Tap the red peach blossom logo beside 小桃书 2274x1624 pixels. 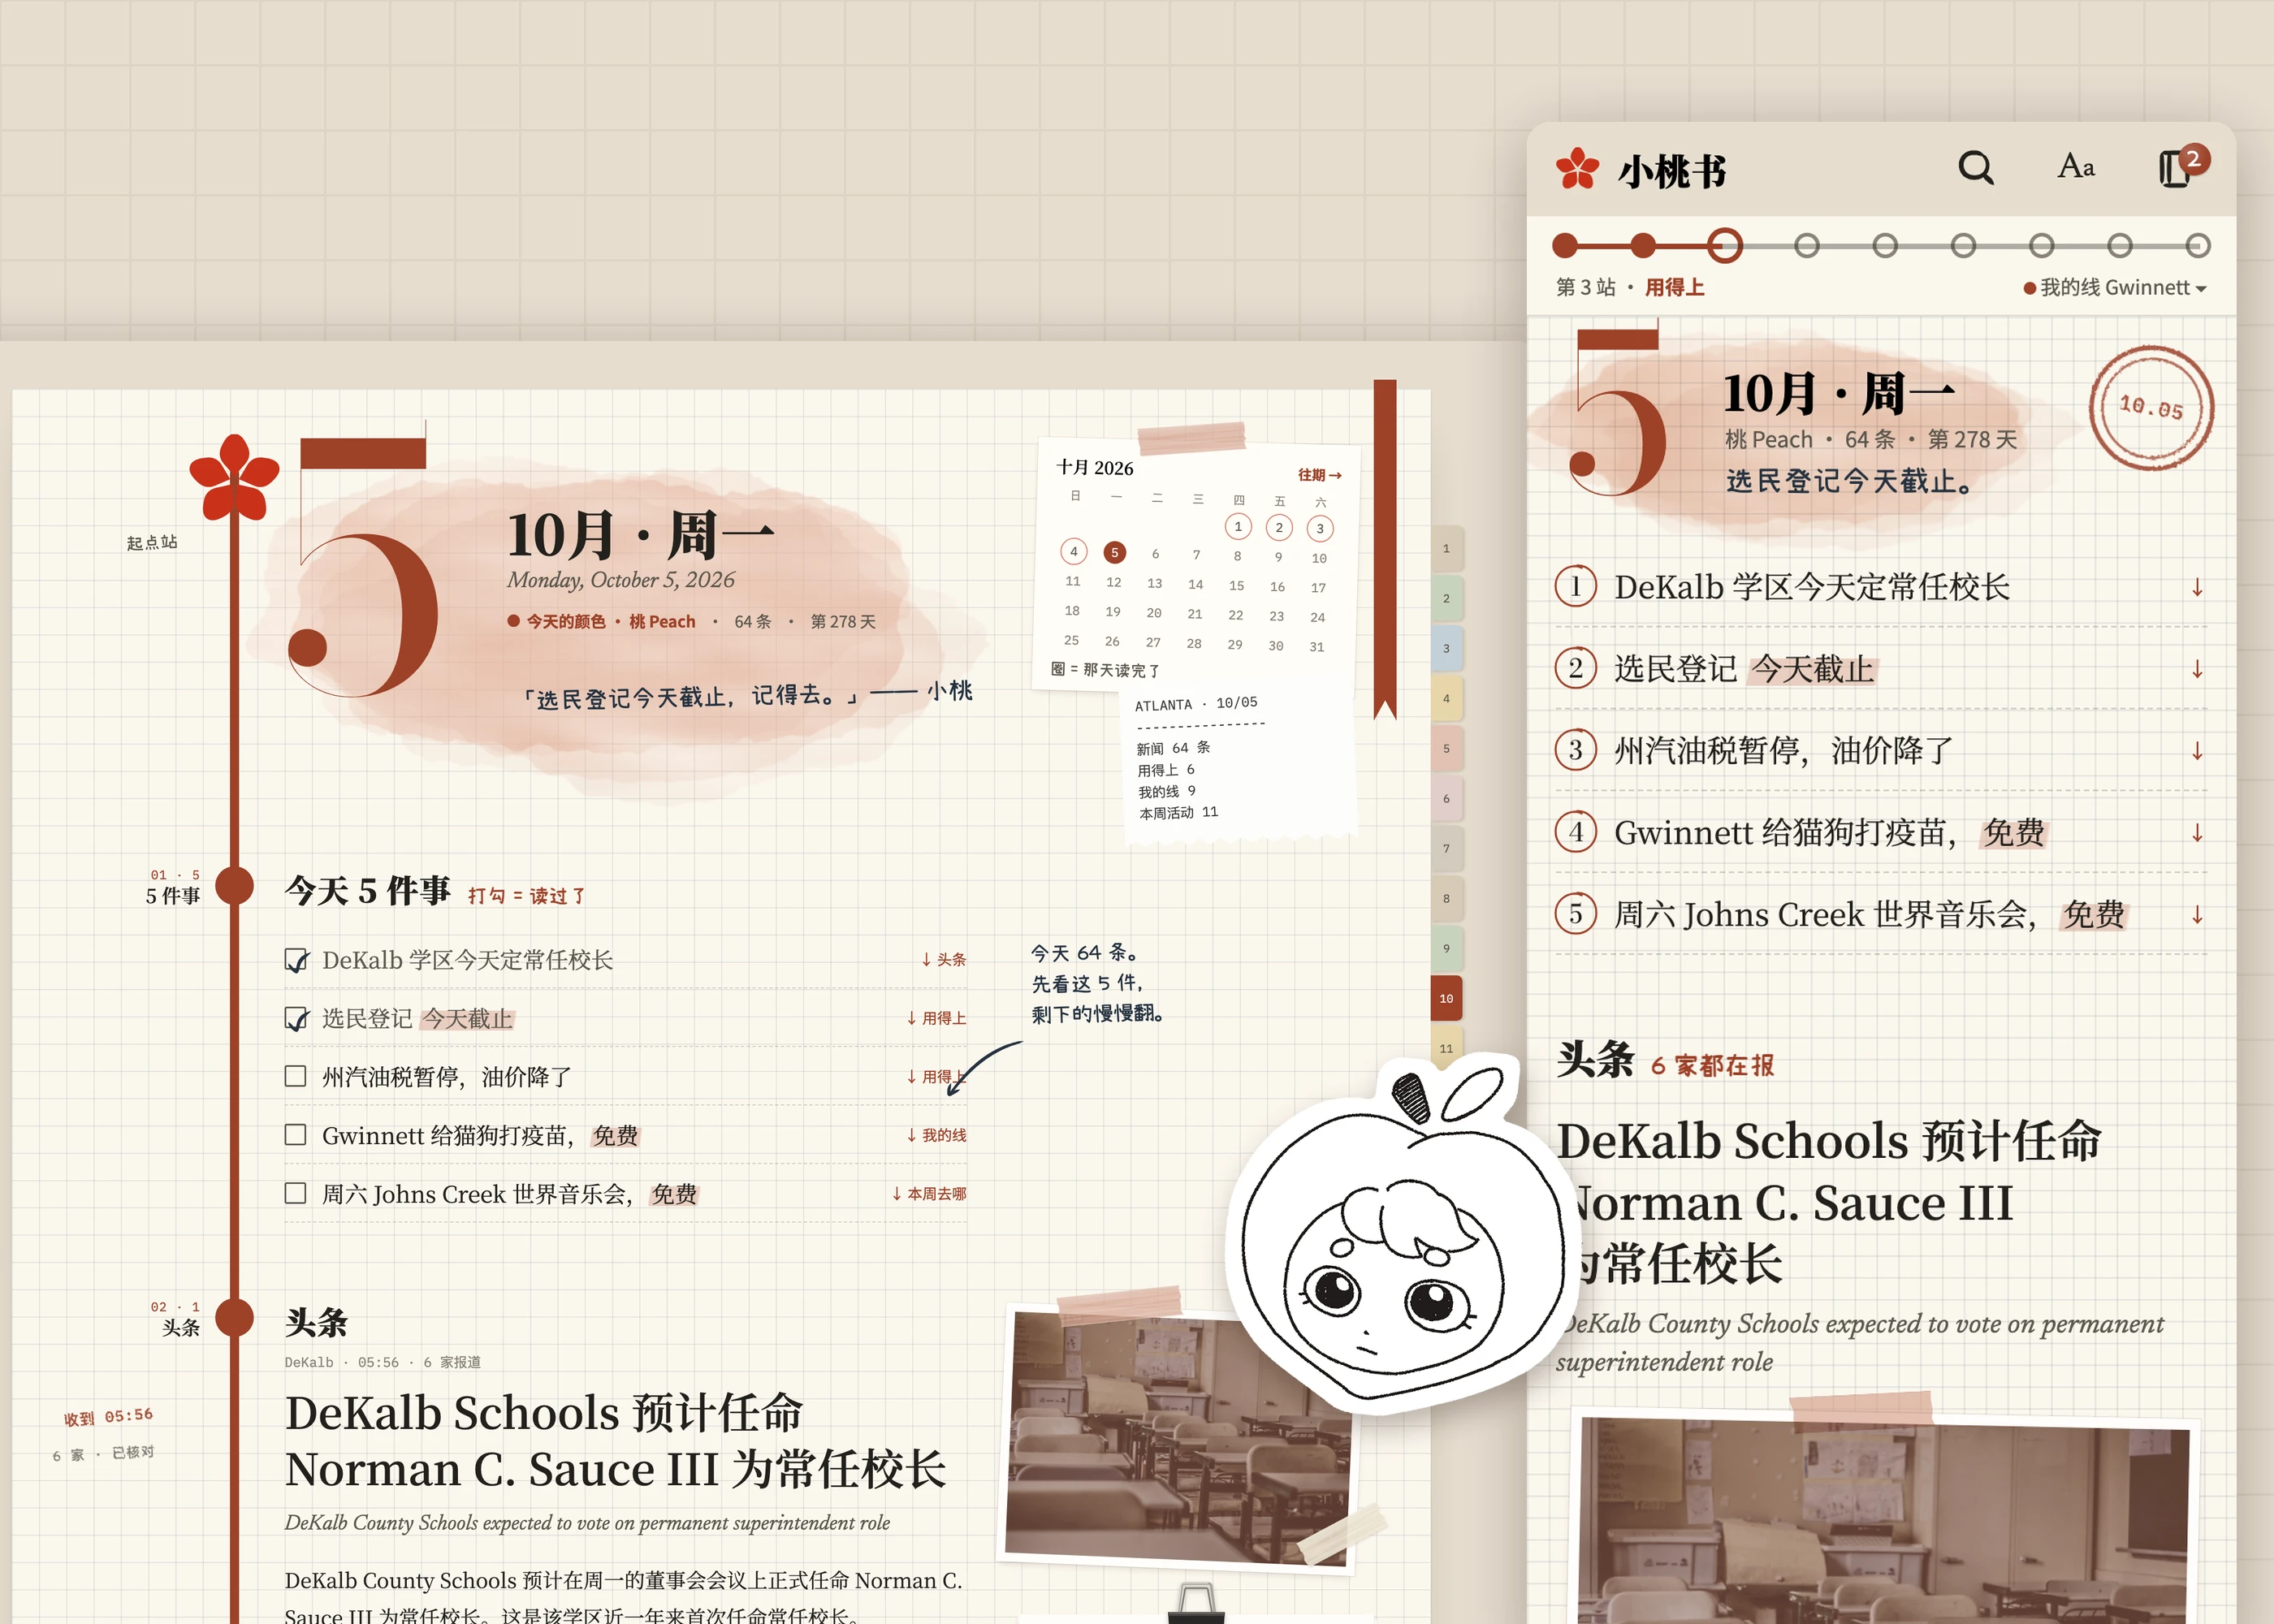point(1578,169)
